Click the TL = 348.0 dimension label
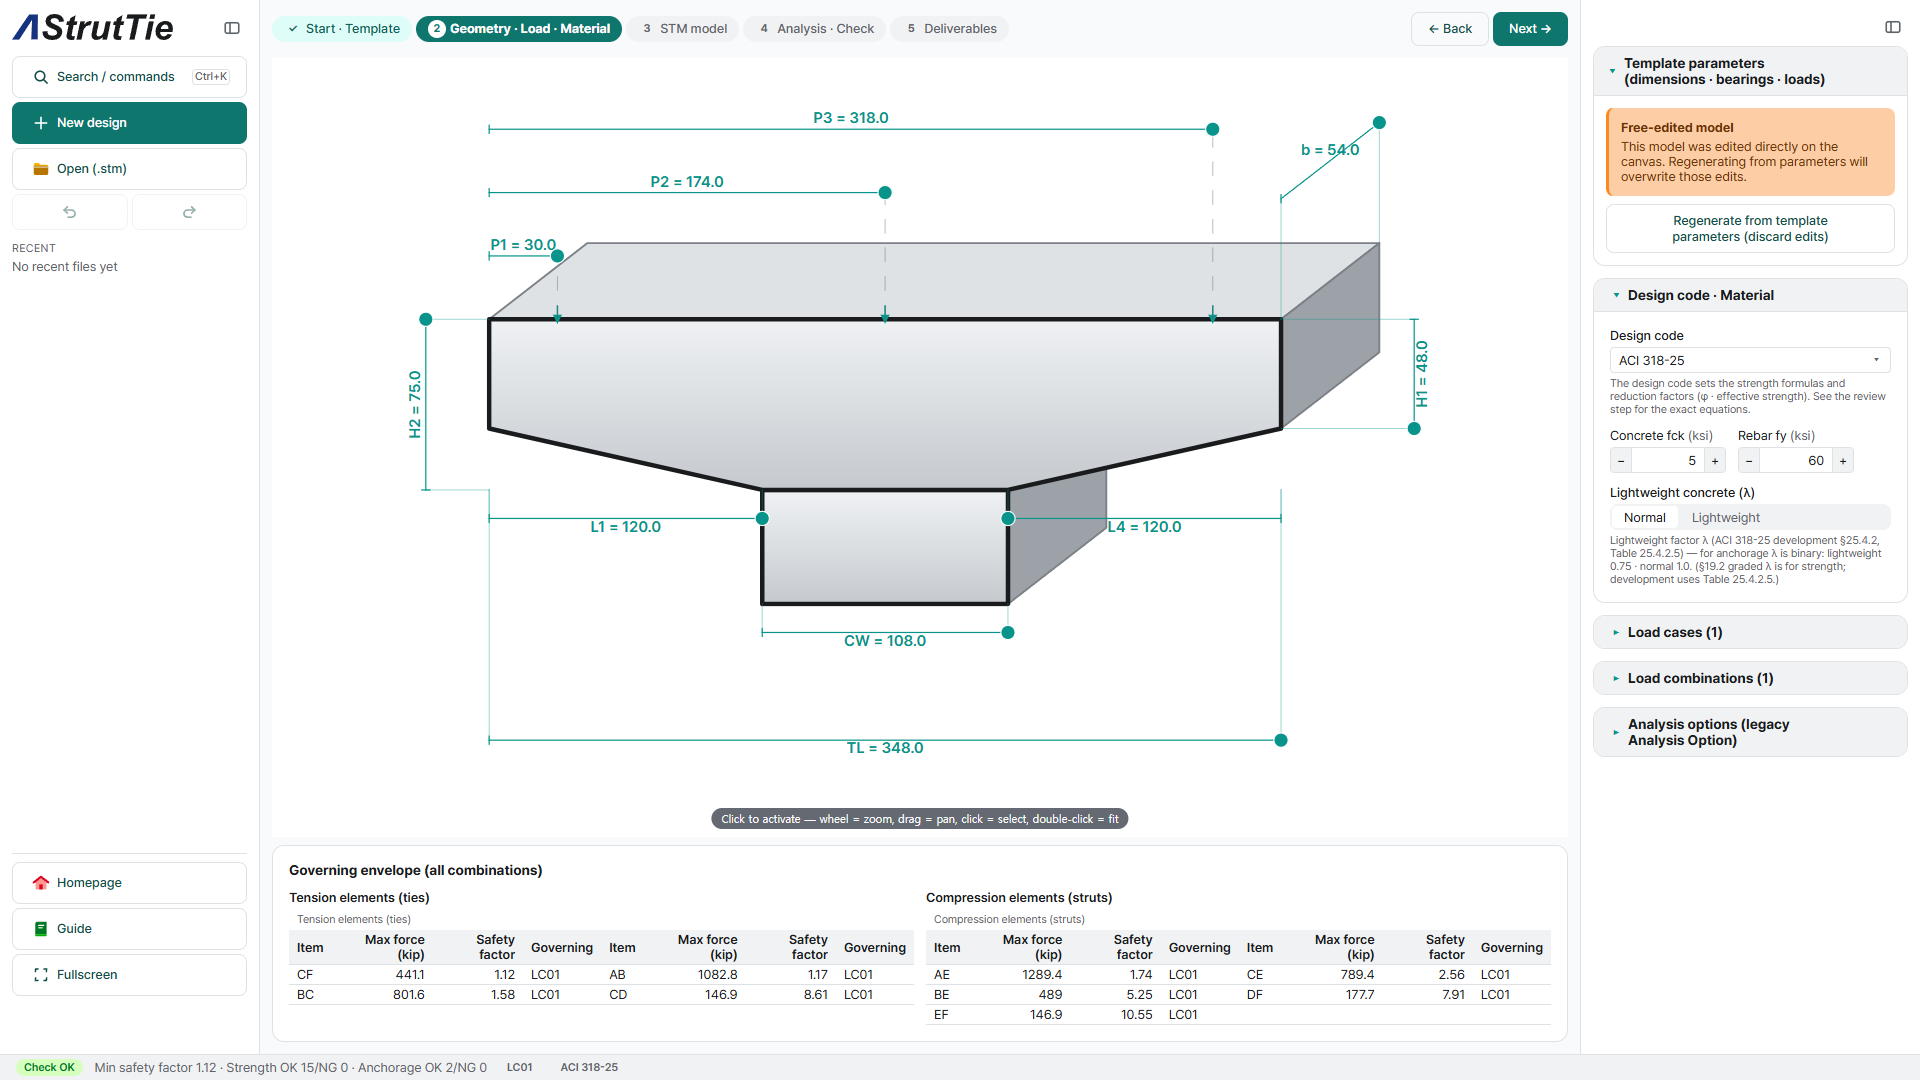Screen dimensions: 1920x1080 coord(885,748)
